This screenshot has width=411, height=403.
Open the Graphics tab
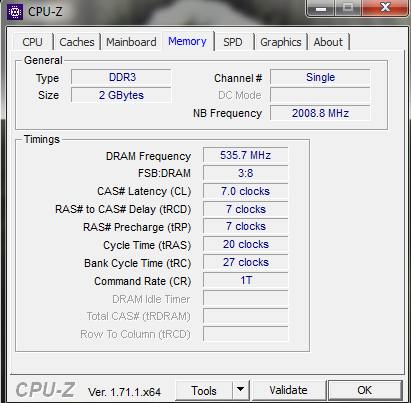[281, 42]
